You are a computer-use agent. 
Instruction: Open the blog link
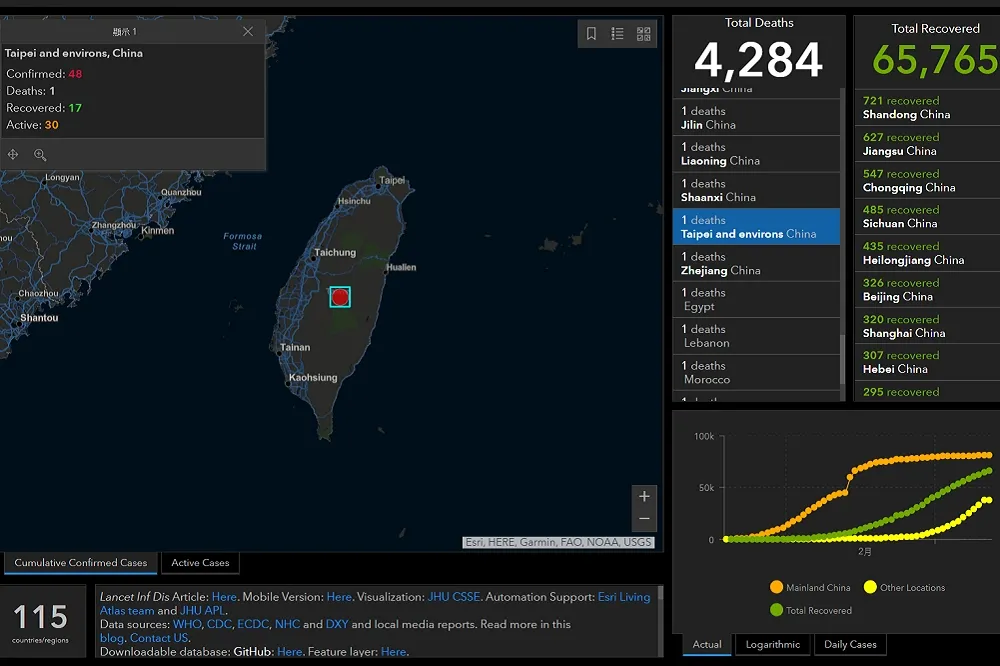pos(112,638)
